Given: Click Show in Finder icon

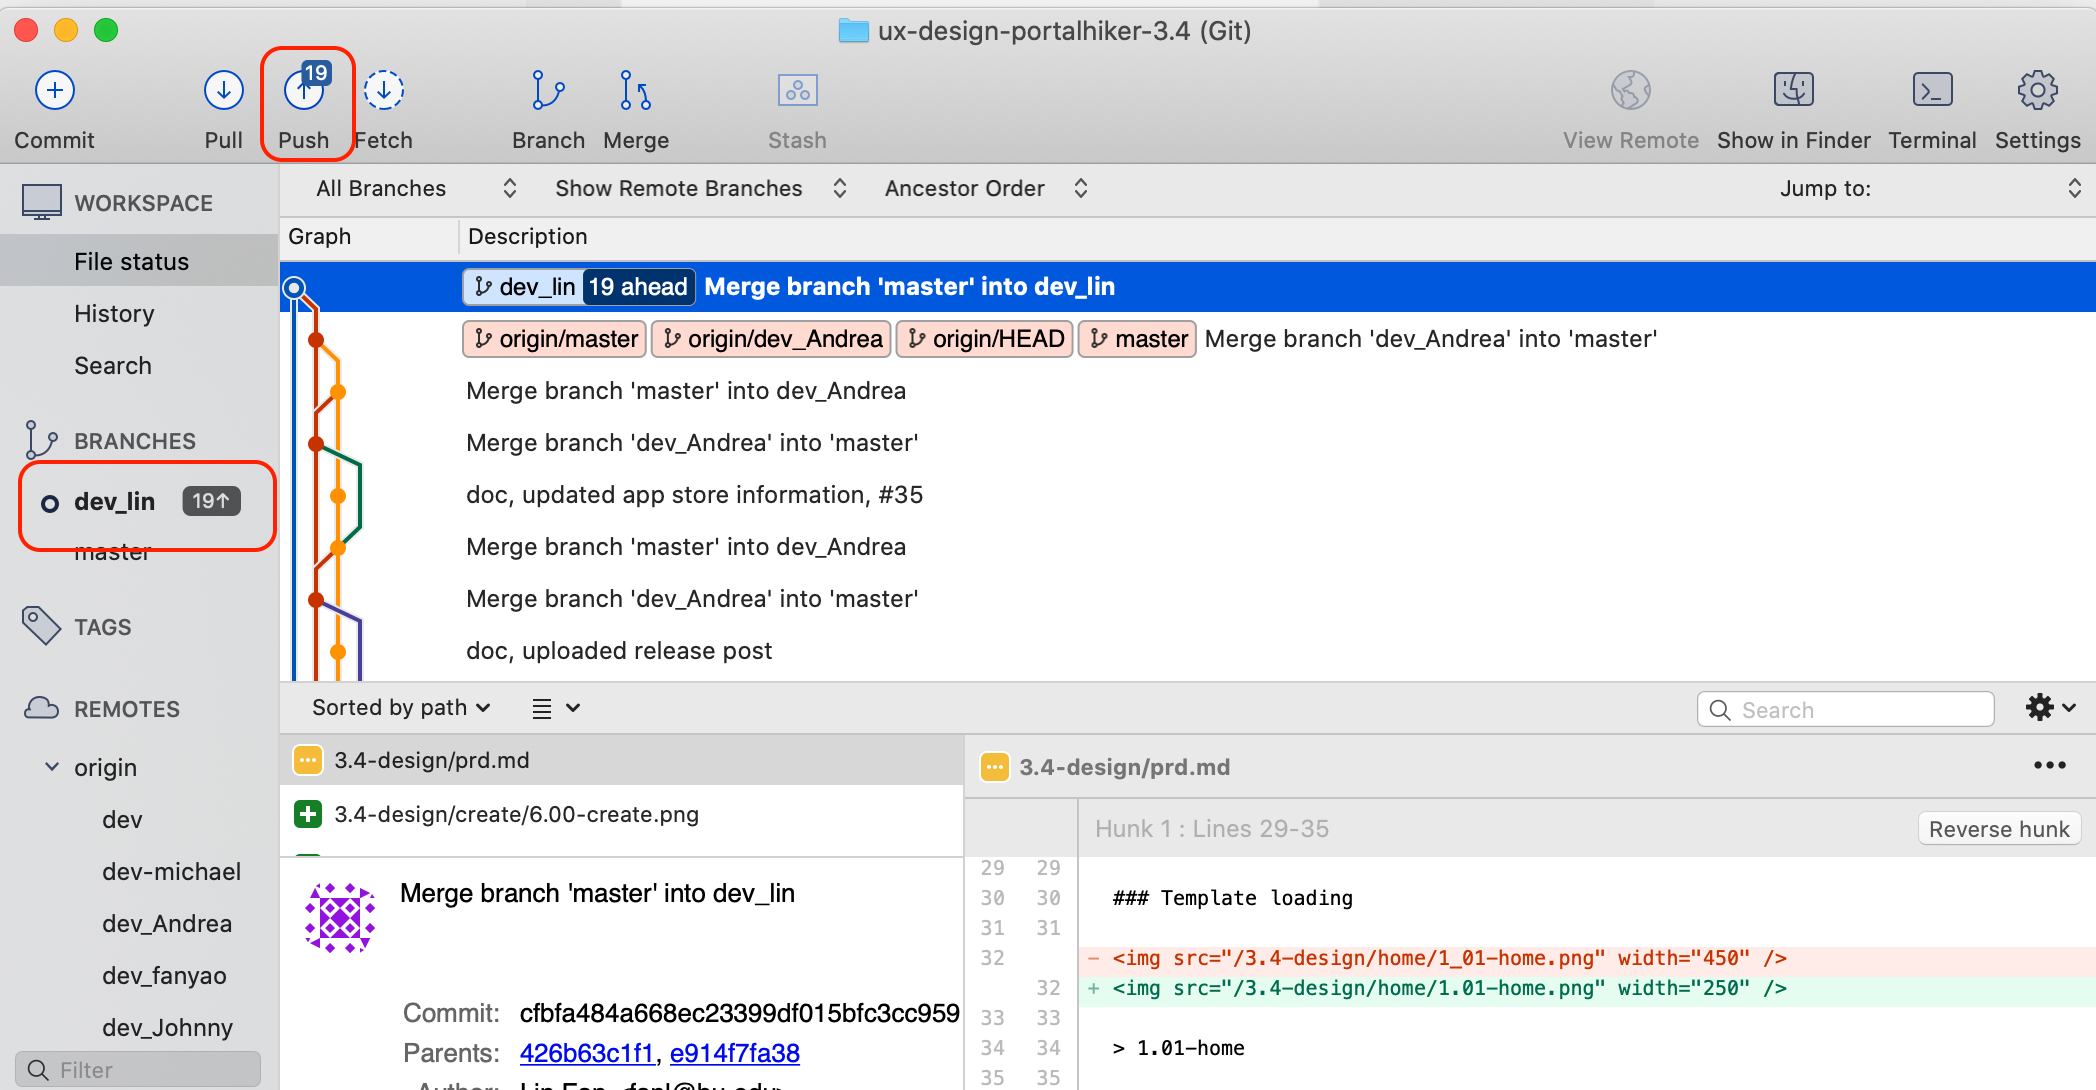Looking at the screenshot, I should tap(1793, 91).
